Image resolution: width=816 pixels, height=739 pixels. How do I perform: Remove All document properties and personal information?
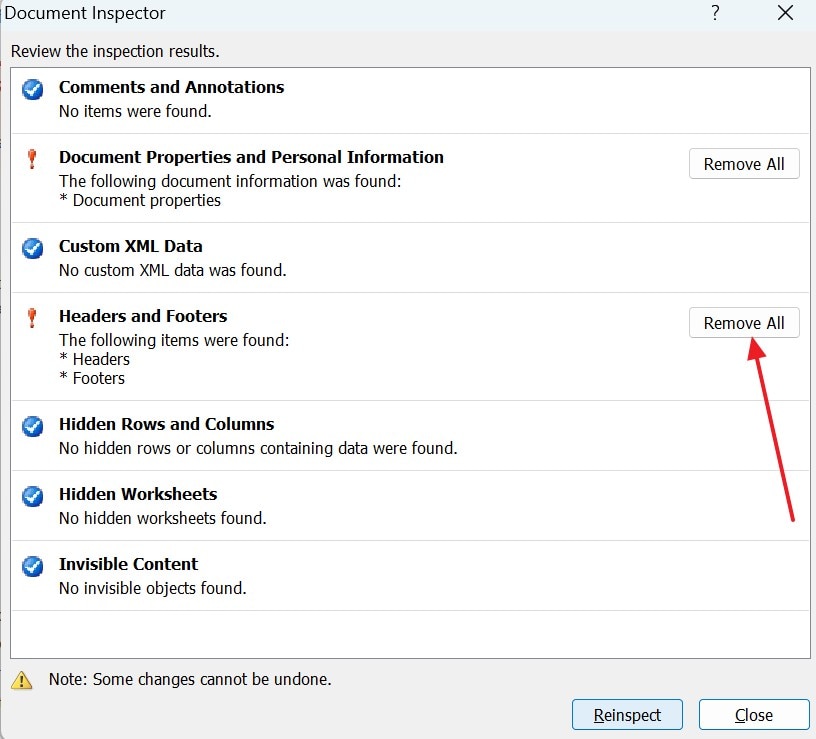(744, 164)
